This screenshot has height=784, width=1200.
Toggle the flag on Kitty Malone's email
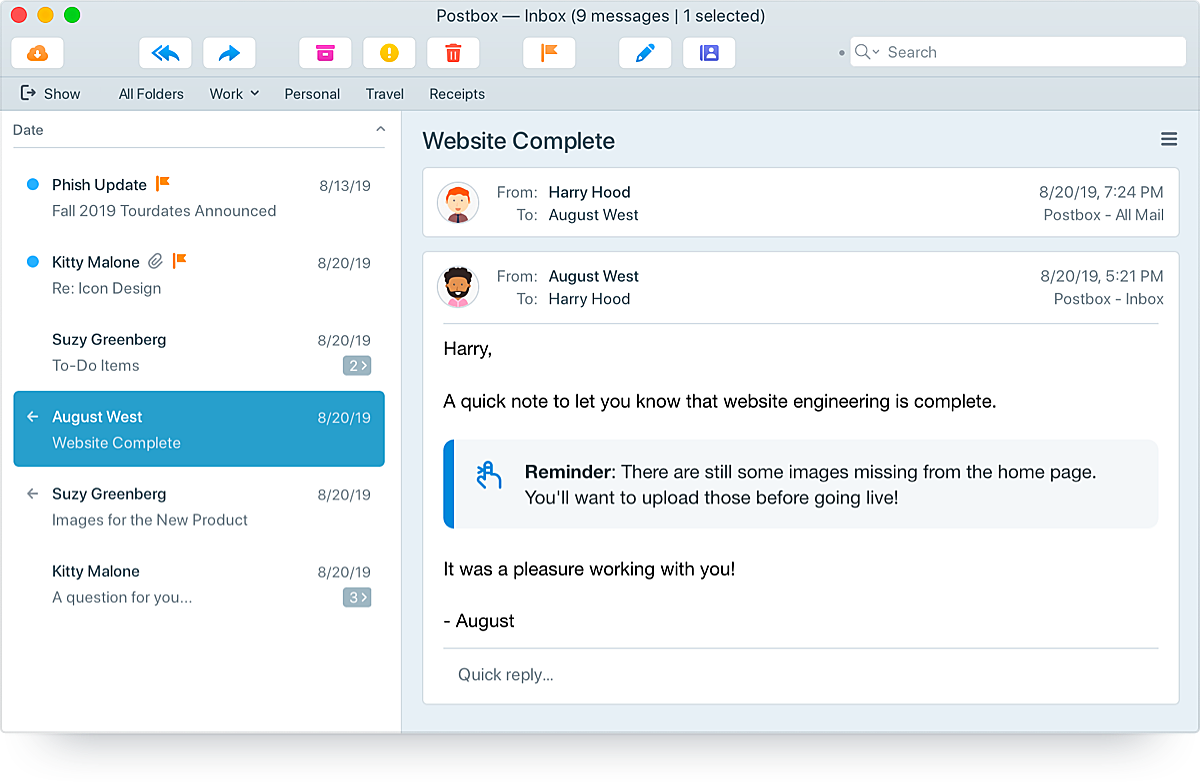coord(179,261)
